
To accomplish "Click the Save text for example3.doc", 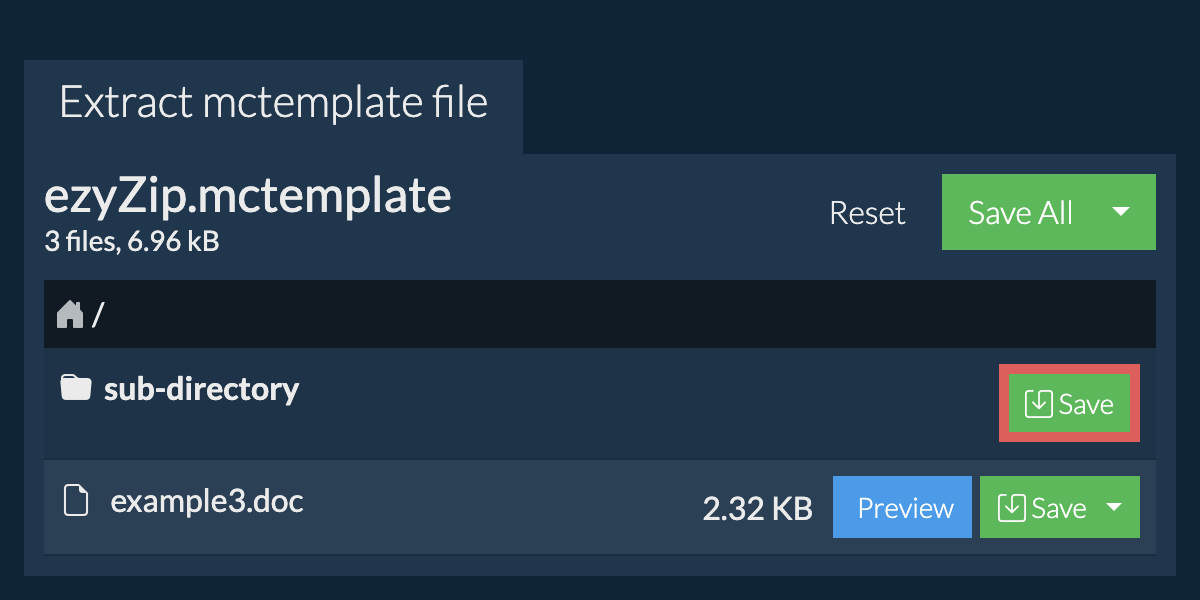I will point(1059,508).
